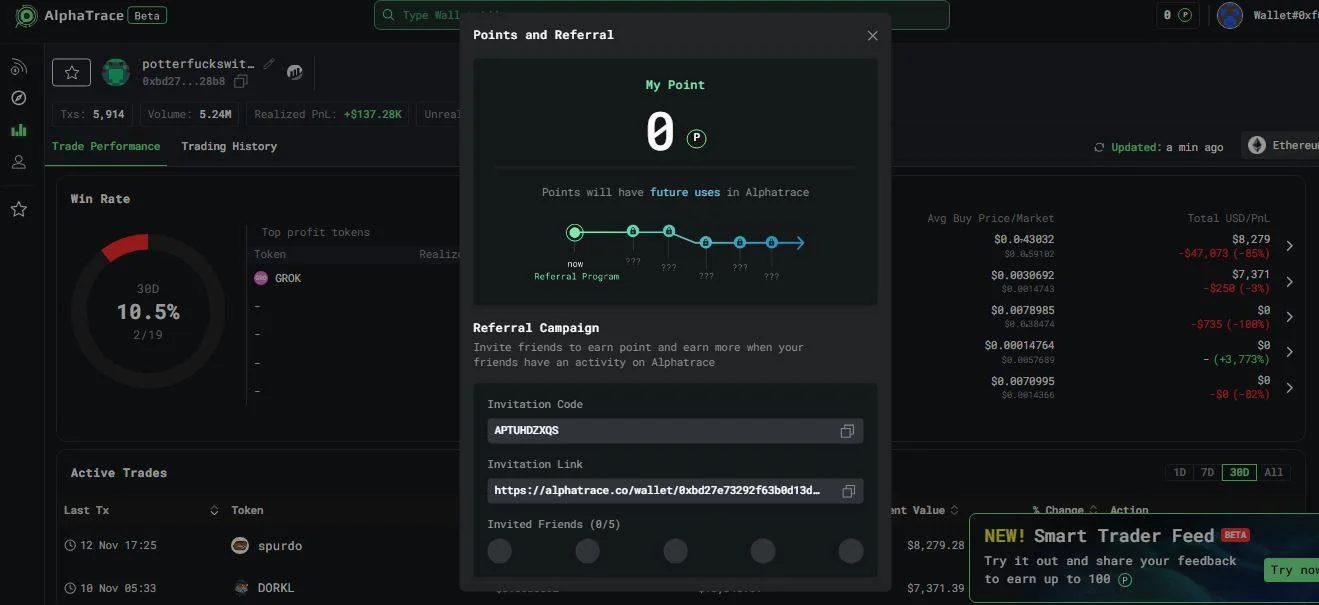Click Referral Program label under timeline
The height and width of the screenshot is (605, 1319).
576,277
